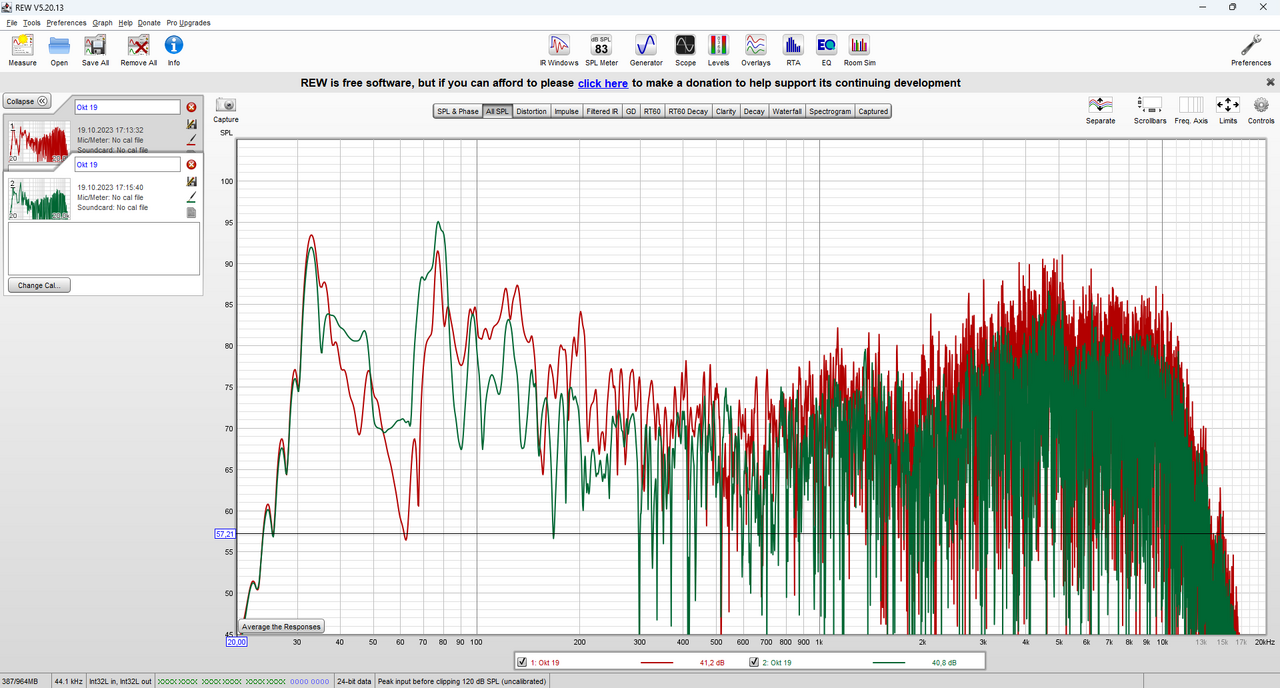The image size is (1280, 688).
Task: Select measurement 1 red thumbnail
Action: click(x=39, y=142)
